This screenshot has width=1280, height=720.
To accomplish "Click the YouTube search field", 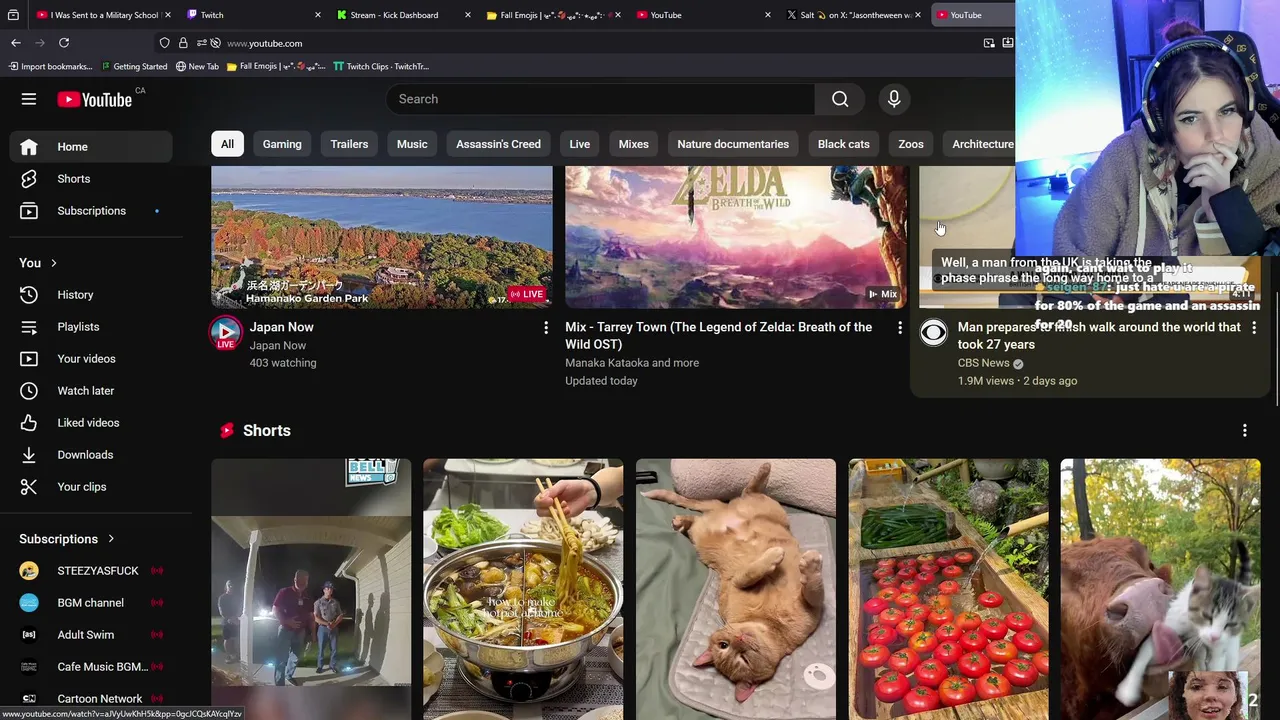I will pyautogui.click(x=600, y=99).
